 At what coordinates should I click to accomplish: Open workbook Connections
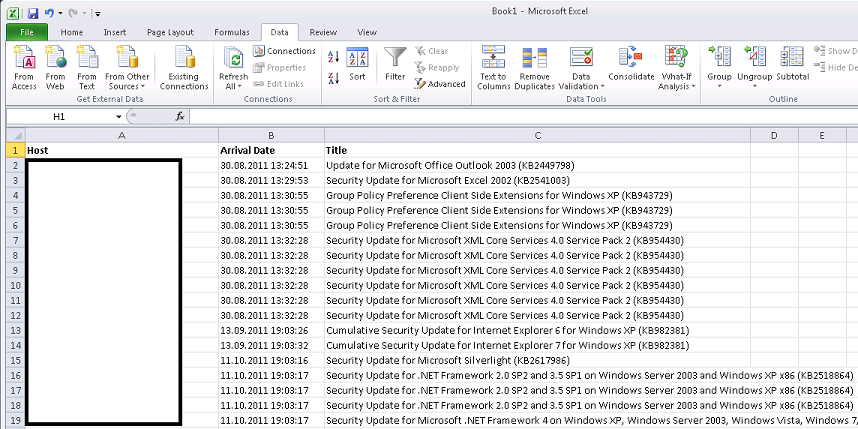pos(284,51)
